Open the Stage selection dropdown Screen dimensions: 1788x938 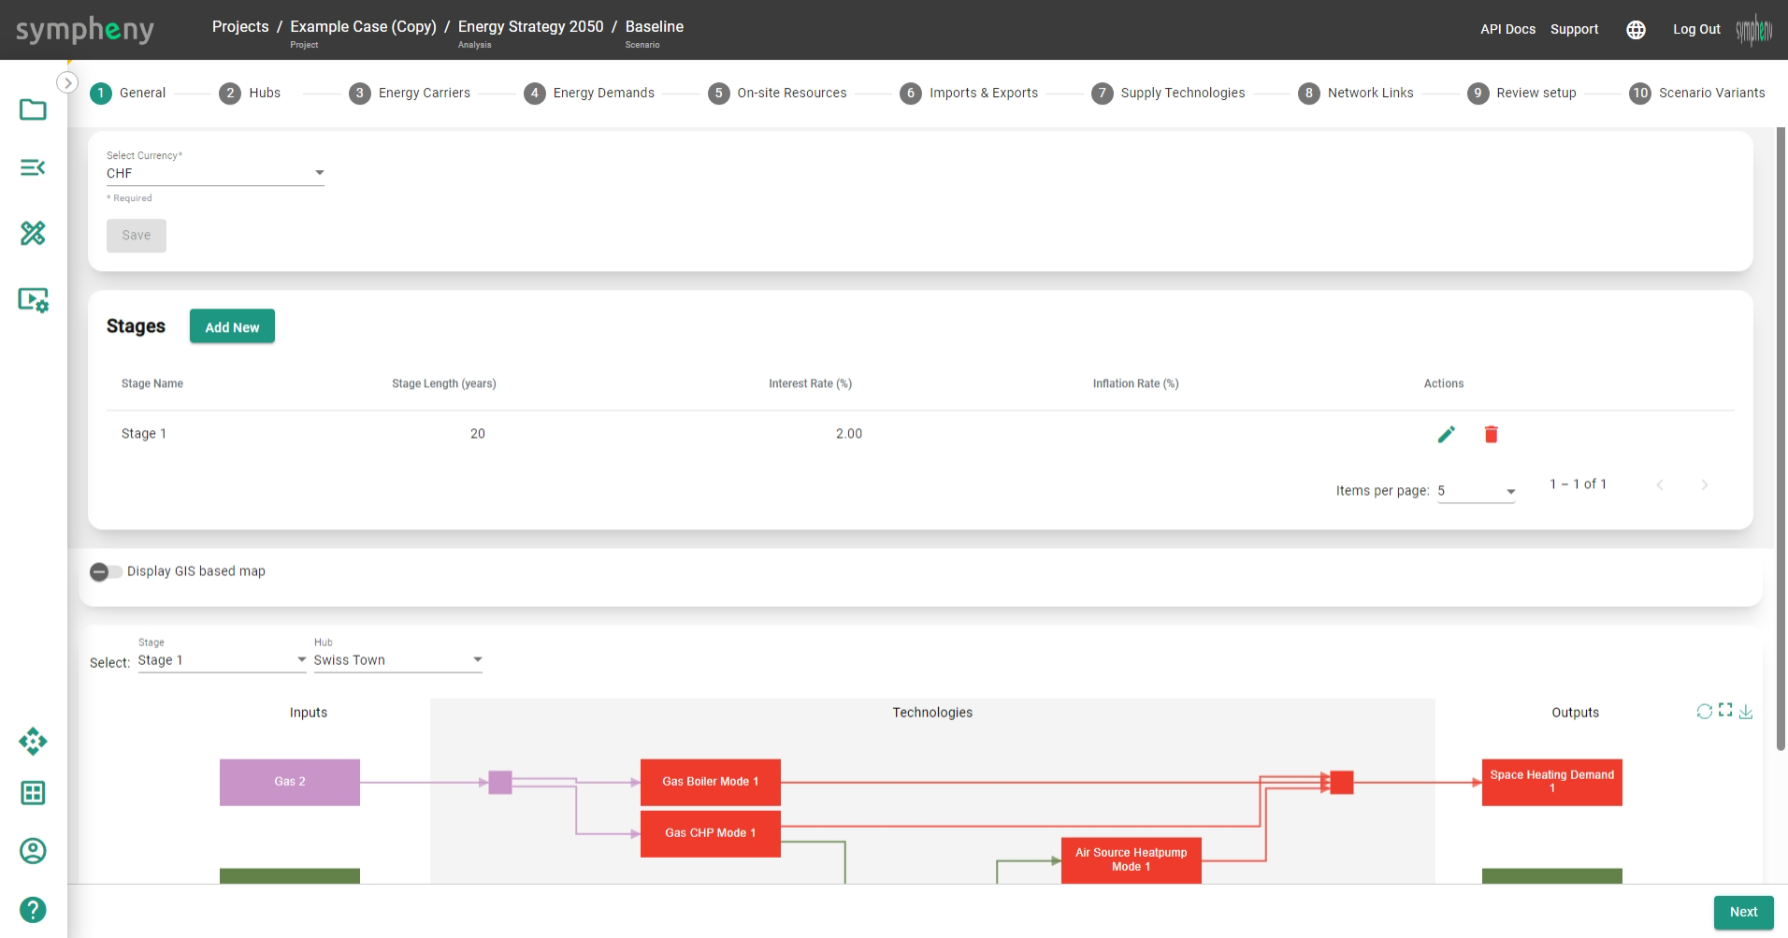coord(222,660)
